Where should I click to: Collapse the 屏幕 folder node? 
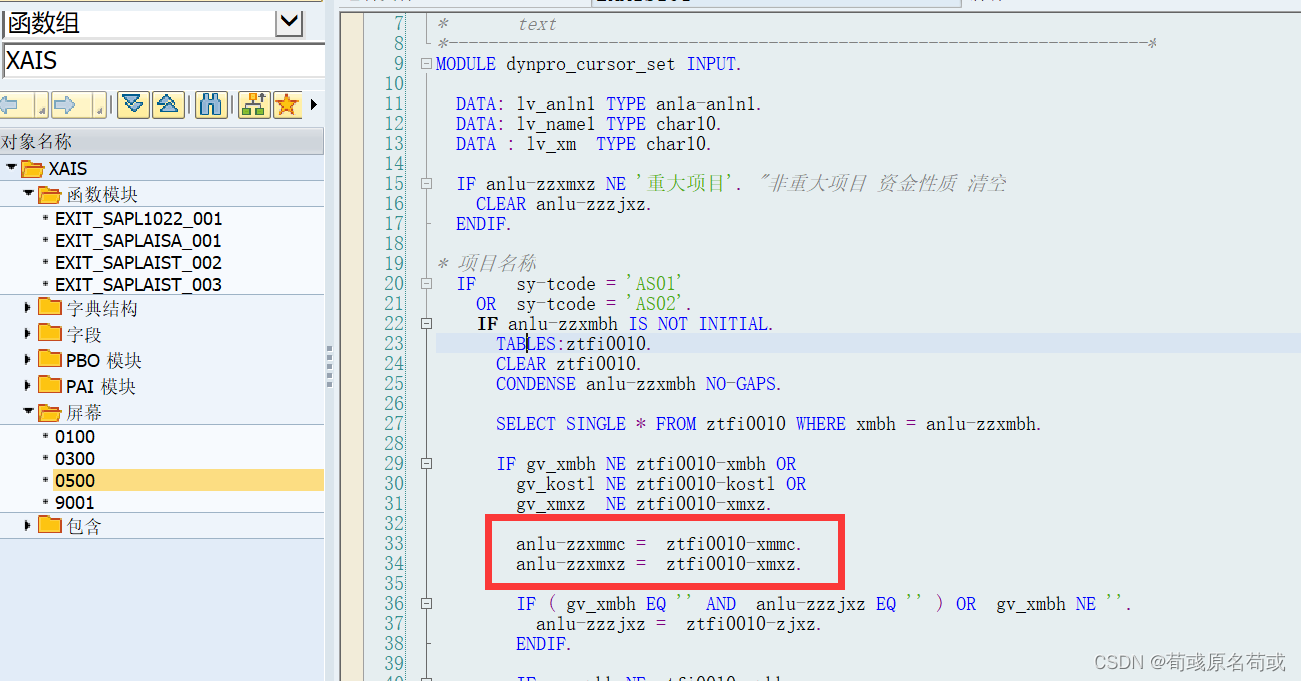(29, 411)
